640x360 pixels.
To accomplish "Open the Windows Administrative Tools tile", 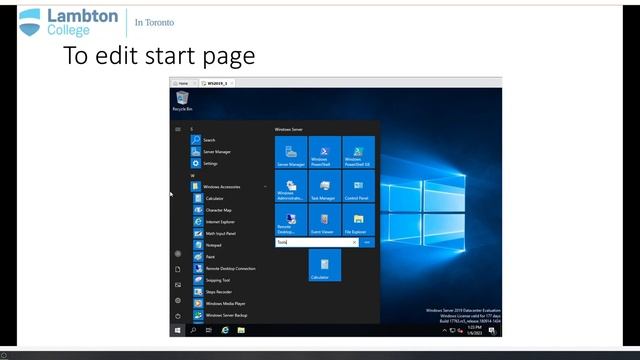I will 291,186.
